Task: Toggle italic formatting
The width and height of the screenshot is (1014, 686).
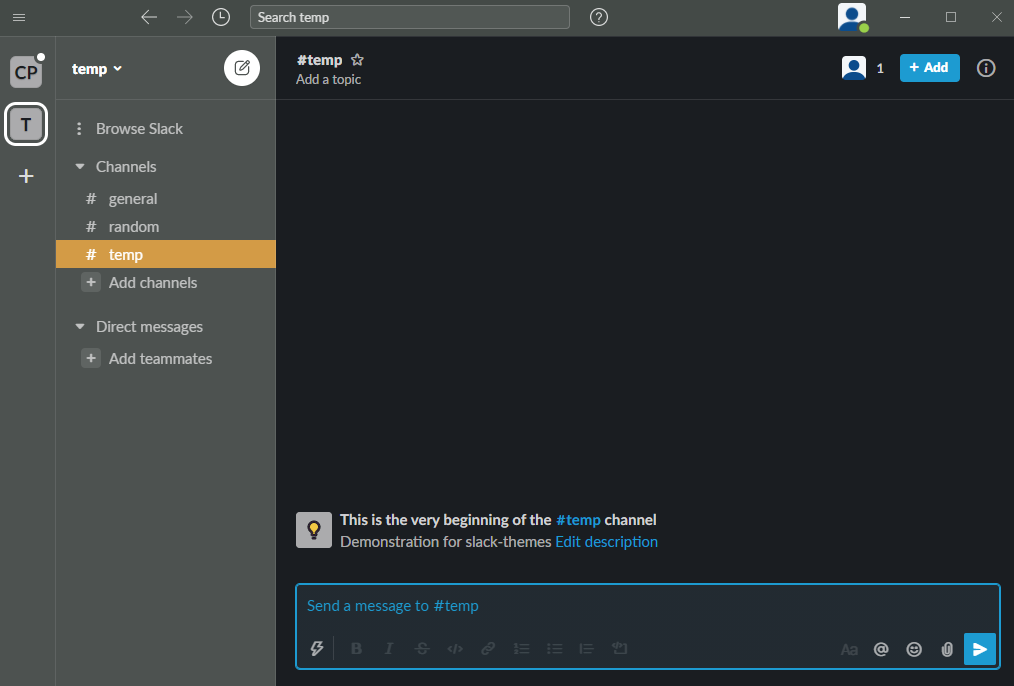Action: [389, 648]
